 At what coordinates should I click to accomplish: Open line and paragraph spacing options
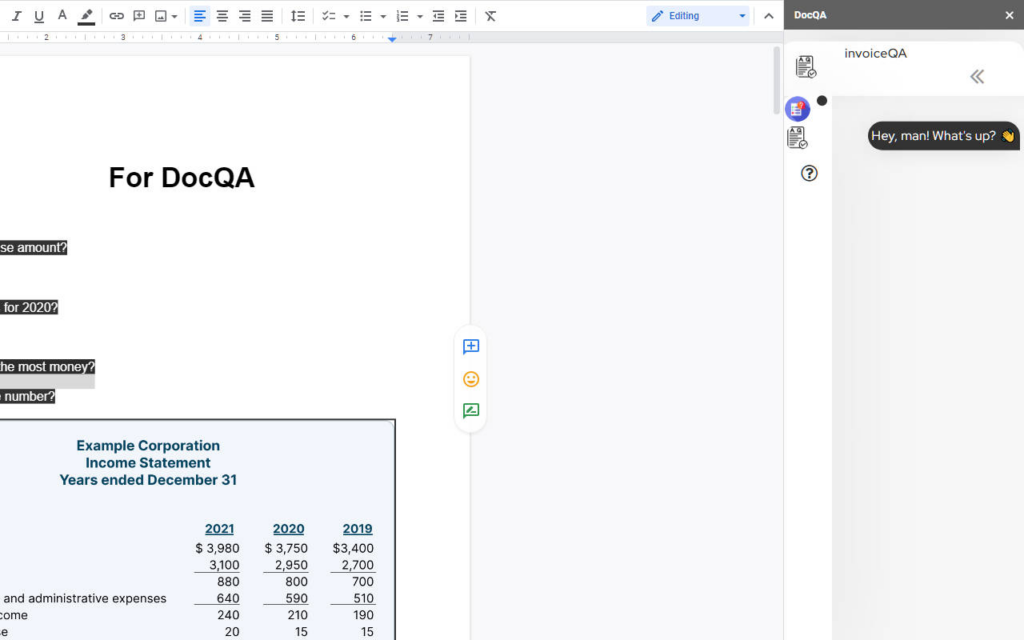click(x=297, y=15)
